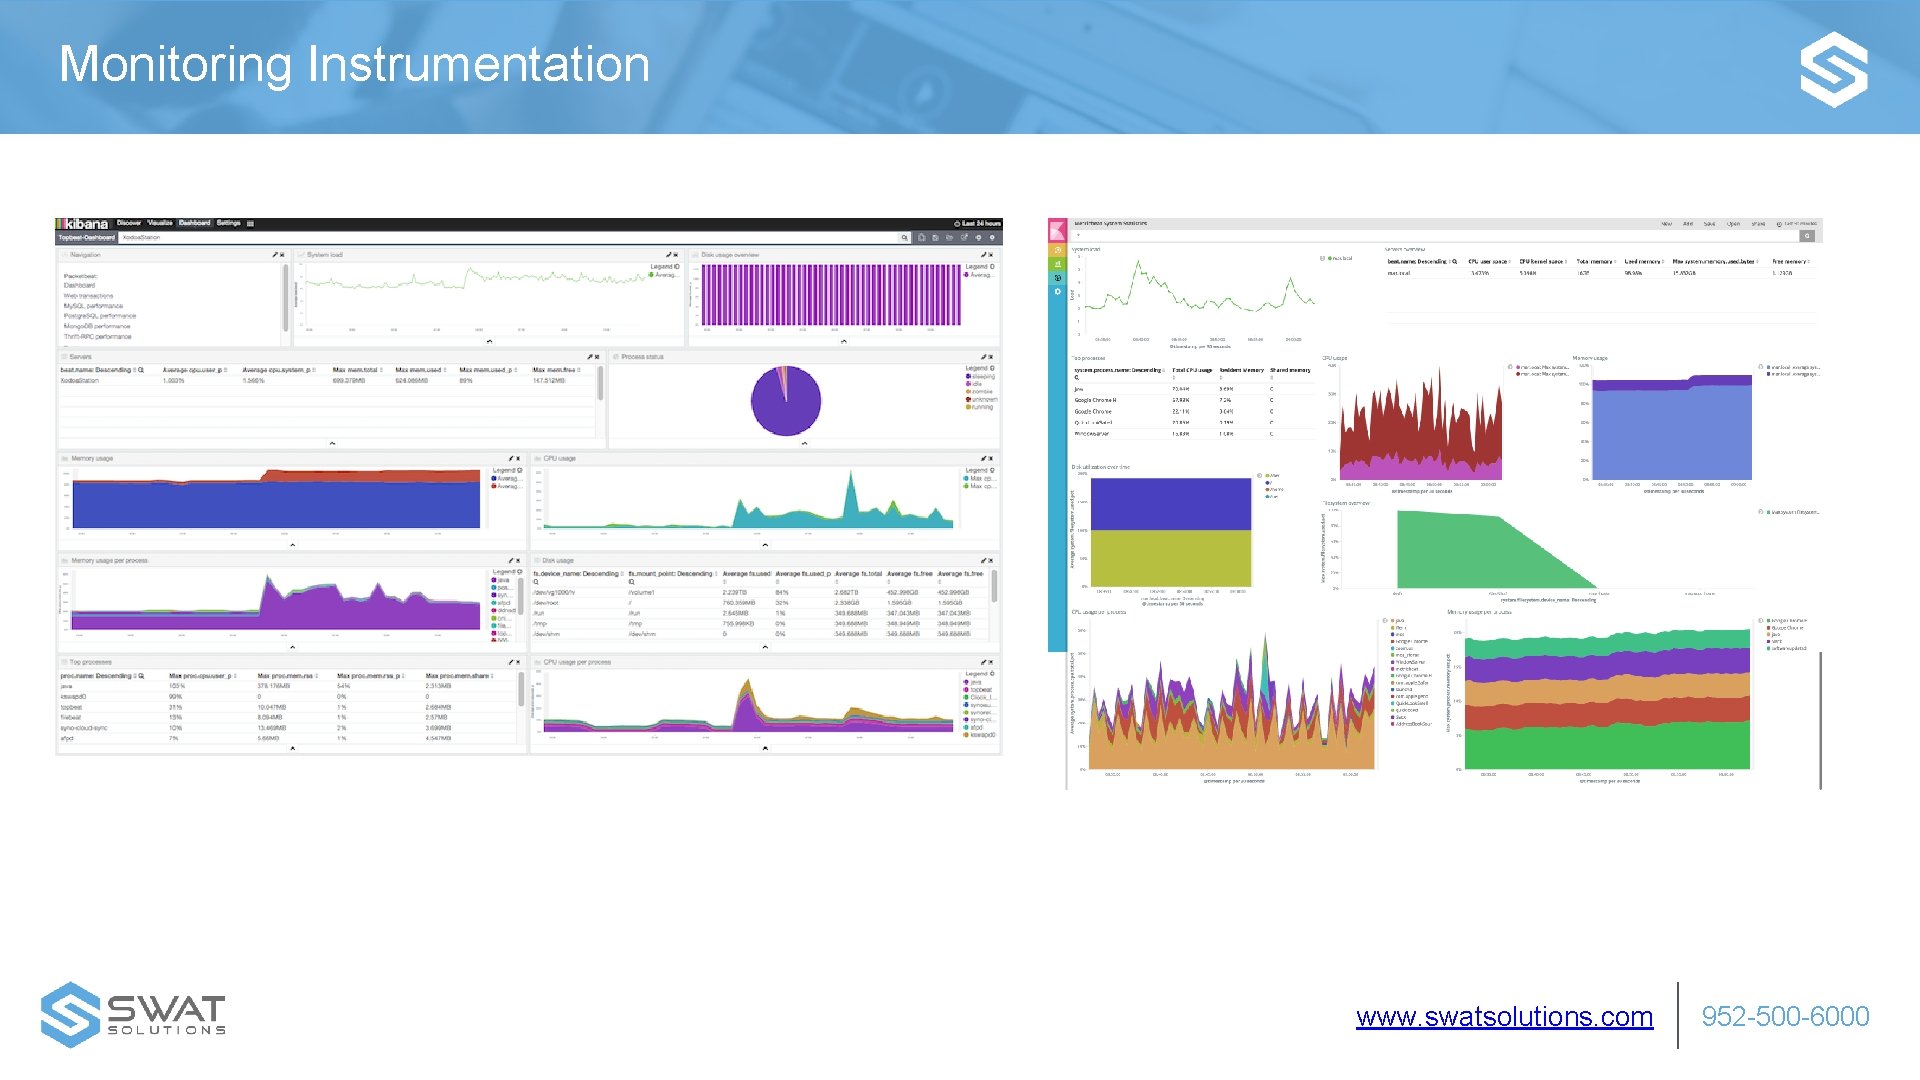This screenshot has width=1920, height=1080.
Task: Click the Discover compass icon in right sidebar
Action: pyautogui.click(x=1057, y=250)
